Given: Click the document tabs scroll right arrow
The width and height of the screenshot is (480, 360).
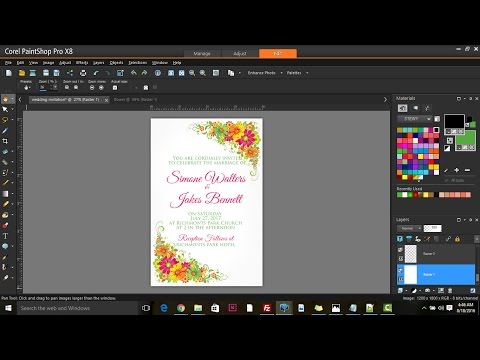Looking at the screenshot, I should (x=385, y=99).
